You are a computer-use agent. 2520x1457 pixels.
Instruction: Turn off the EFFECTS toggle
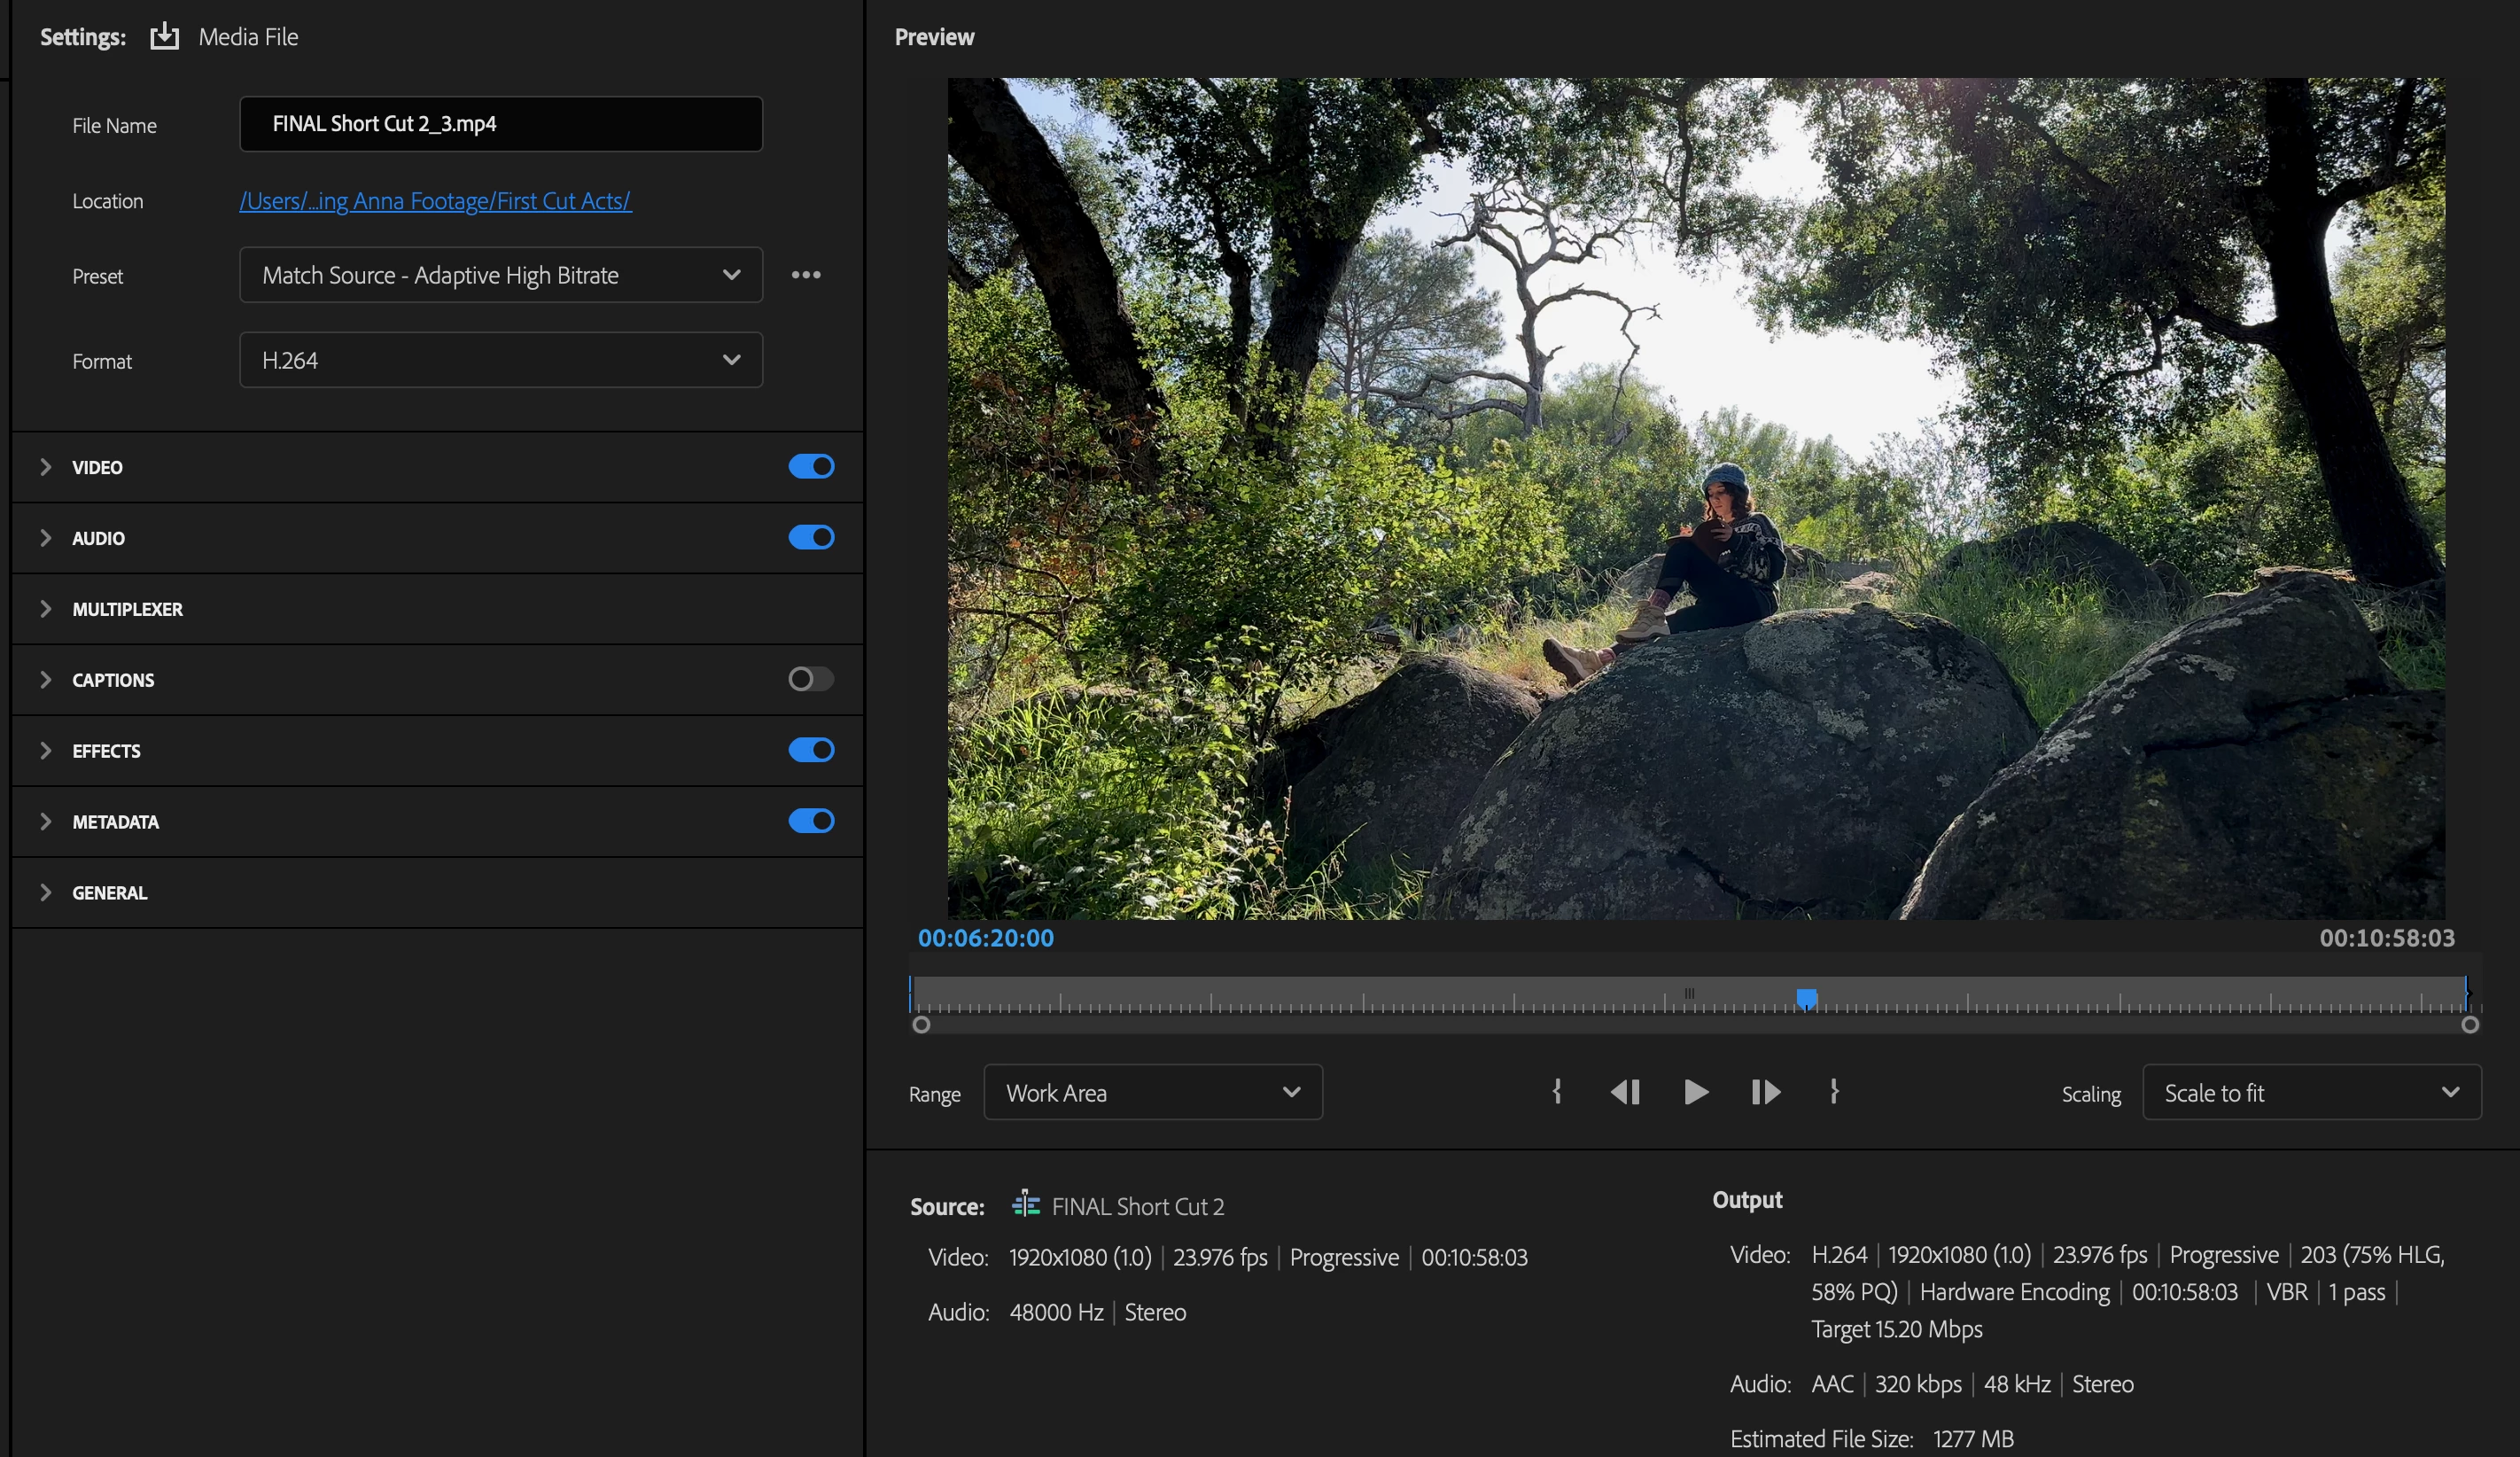[x=811, y=750]
